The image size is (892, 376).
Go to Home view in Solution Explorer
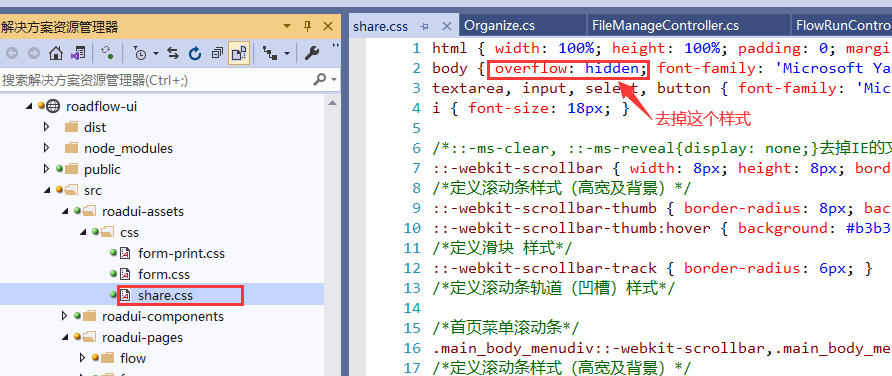(x=56, y=53)
